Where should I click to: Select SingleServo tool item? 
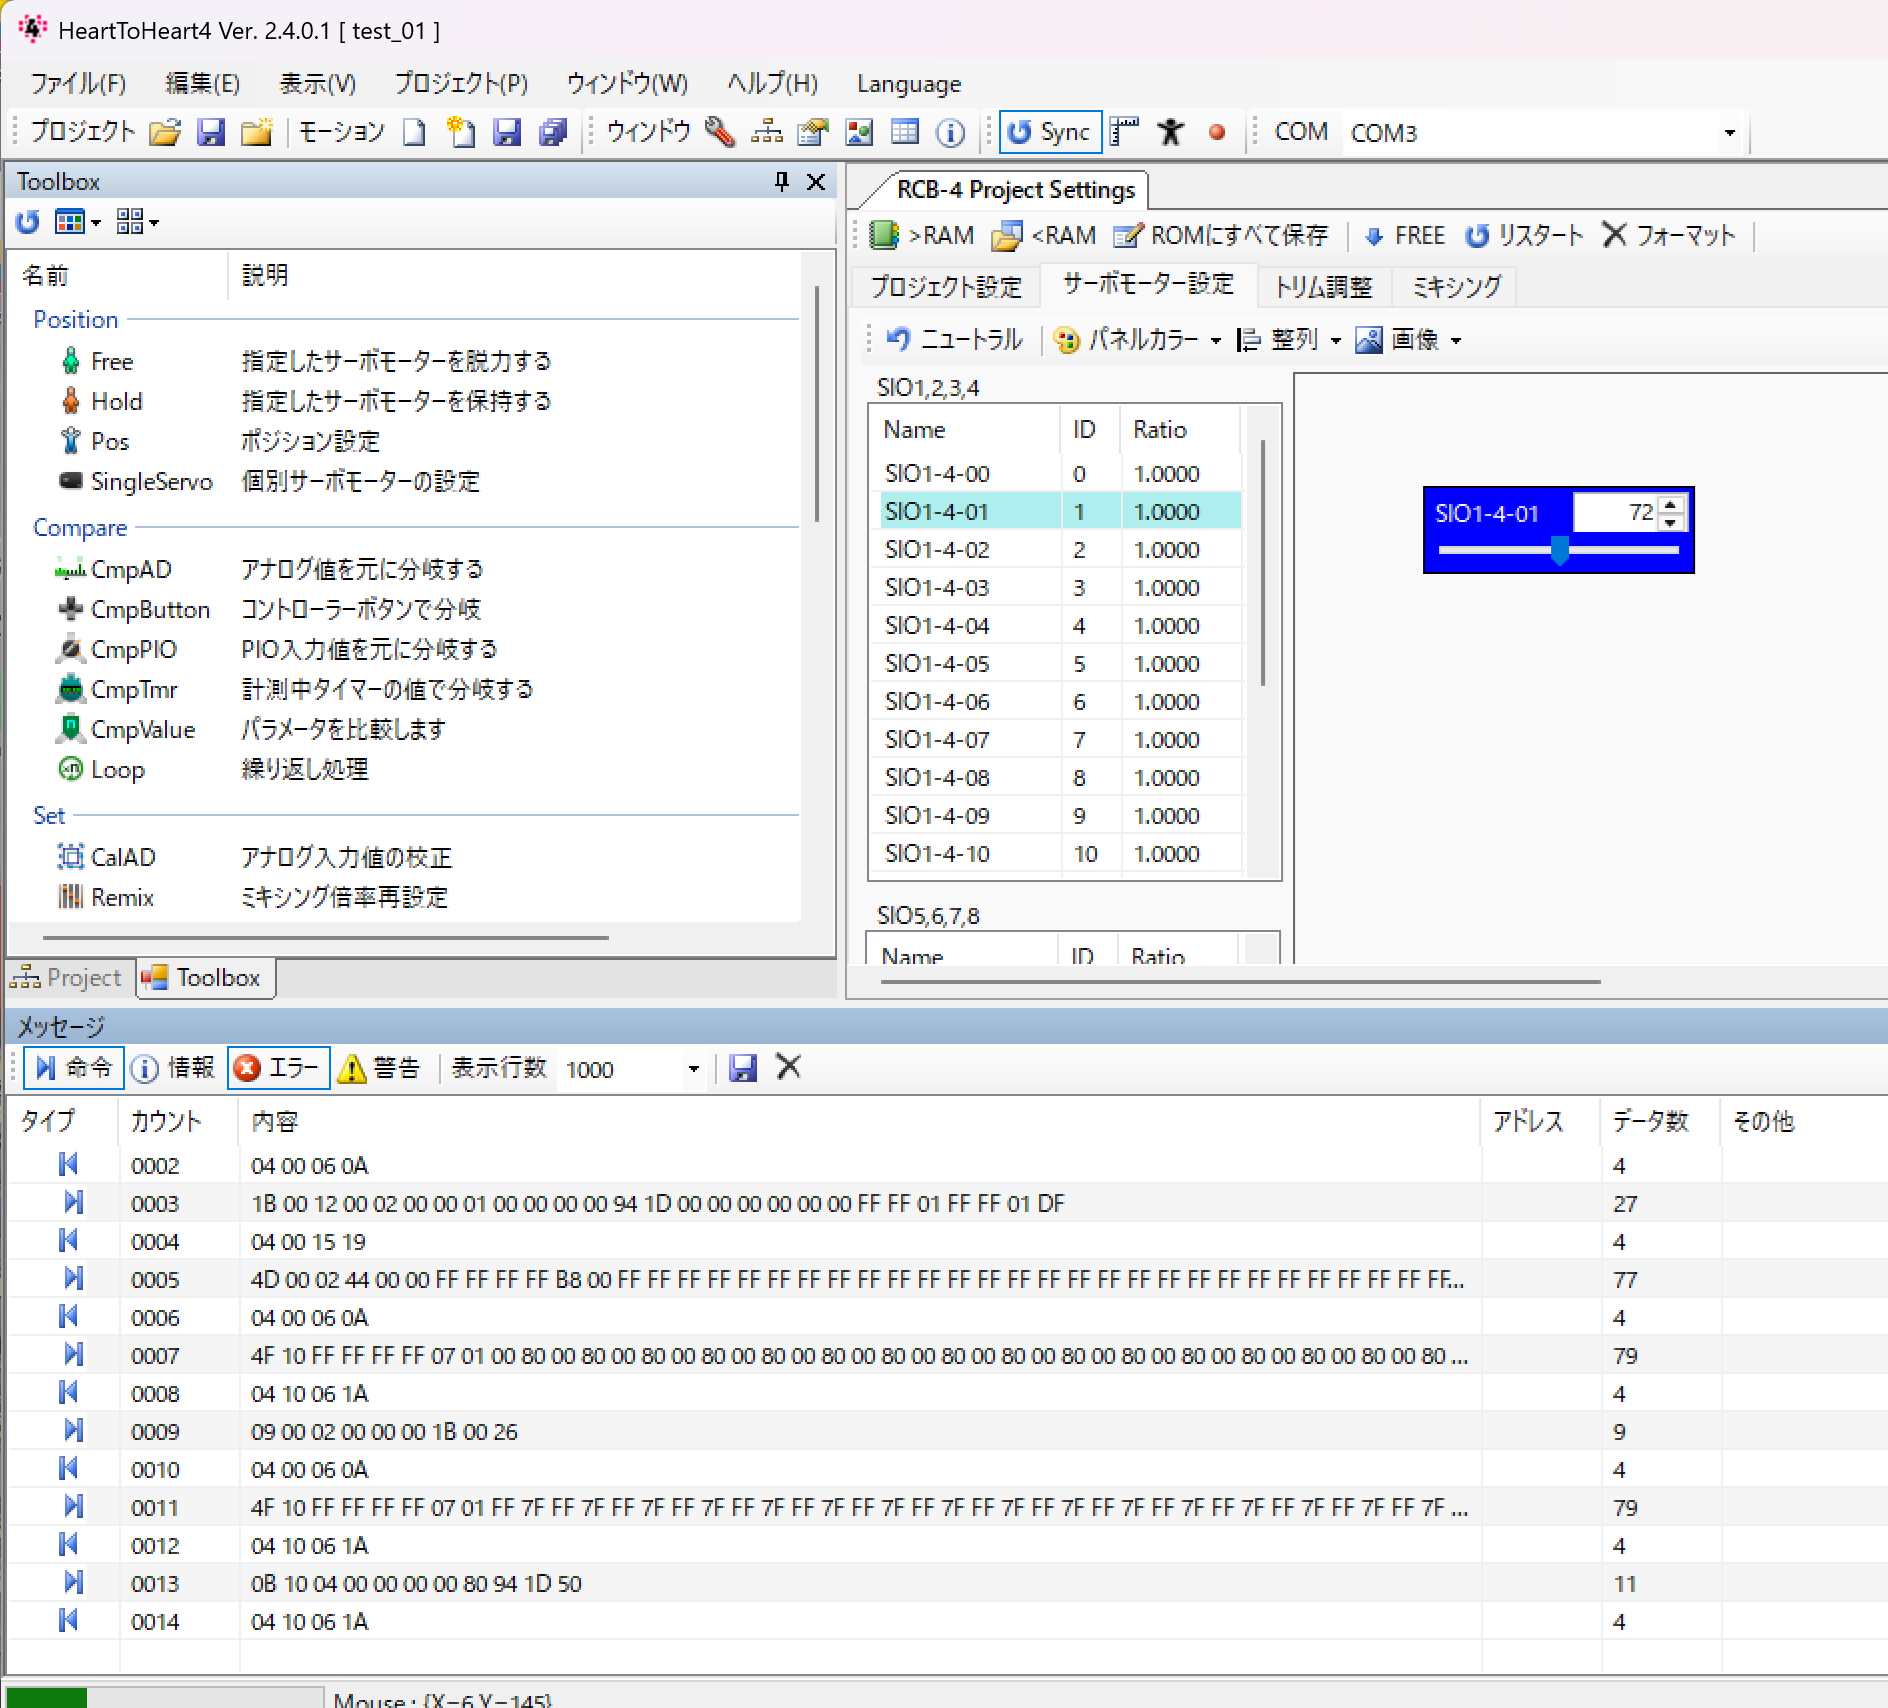(x=151, y=481)
